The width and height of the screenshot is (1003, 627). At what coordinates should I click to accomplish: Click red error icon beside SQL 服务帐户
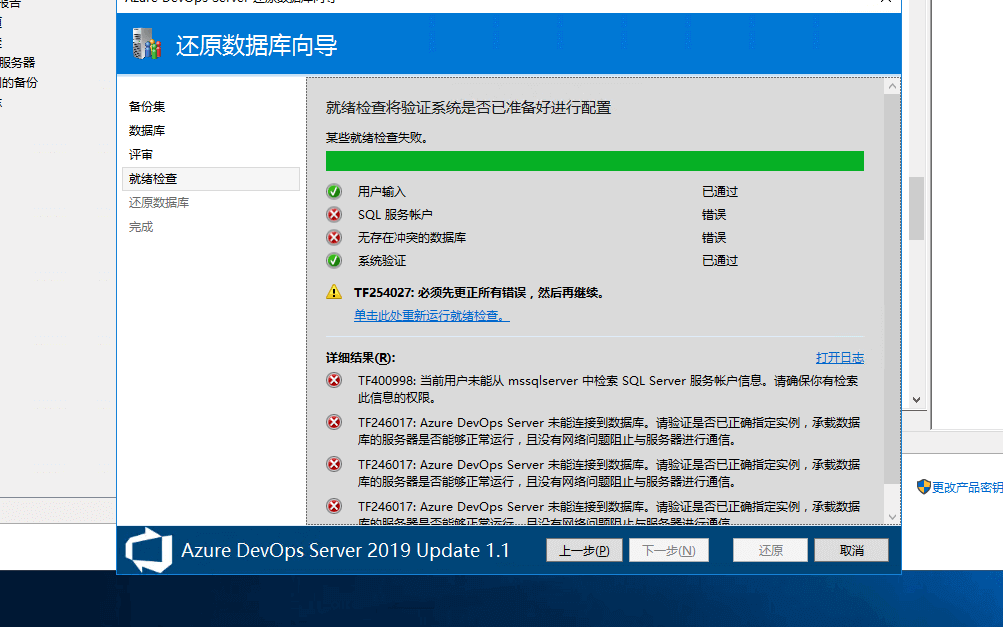point(334,214)
